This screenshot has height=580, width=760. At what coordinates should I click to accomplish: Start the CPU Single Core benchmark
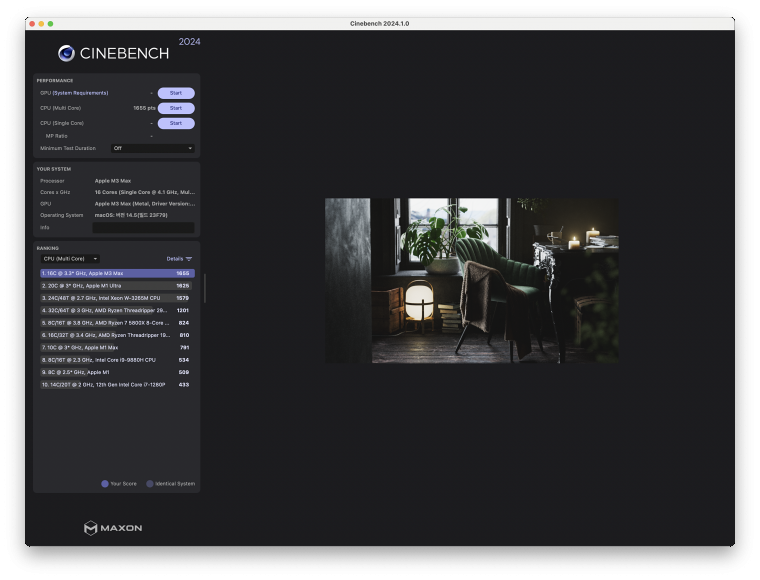(x=176, y=123)
